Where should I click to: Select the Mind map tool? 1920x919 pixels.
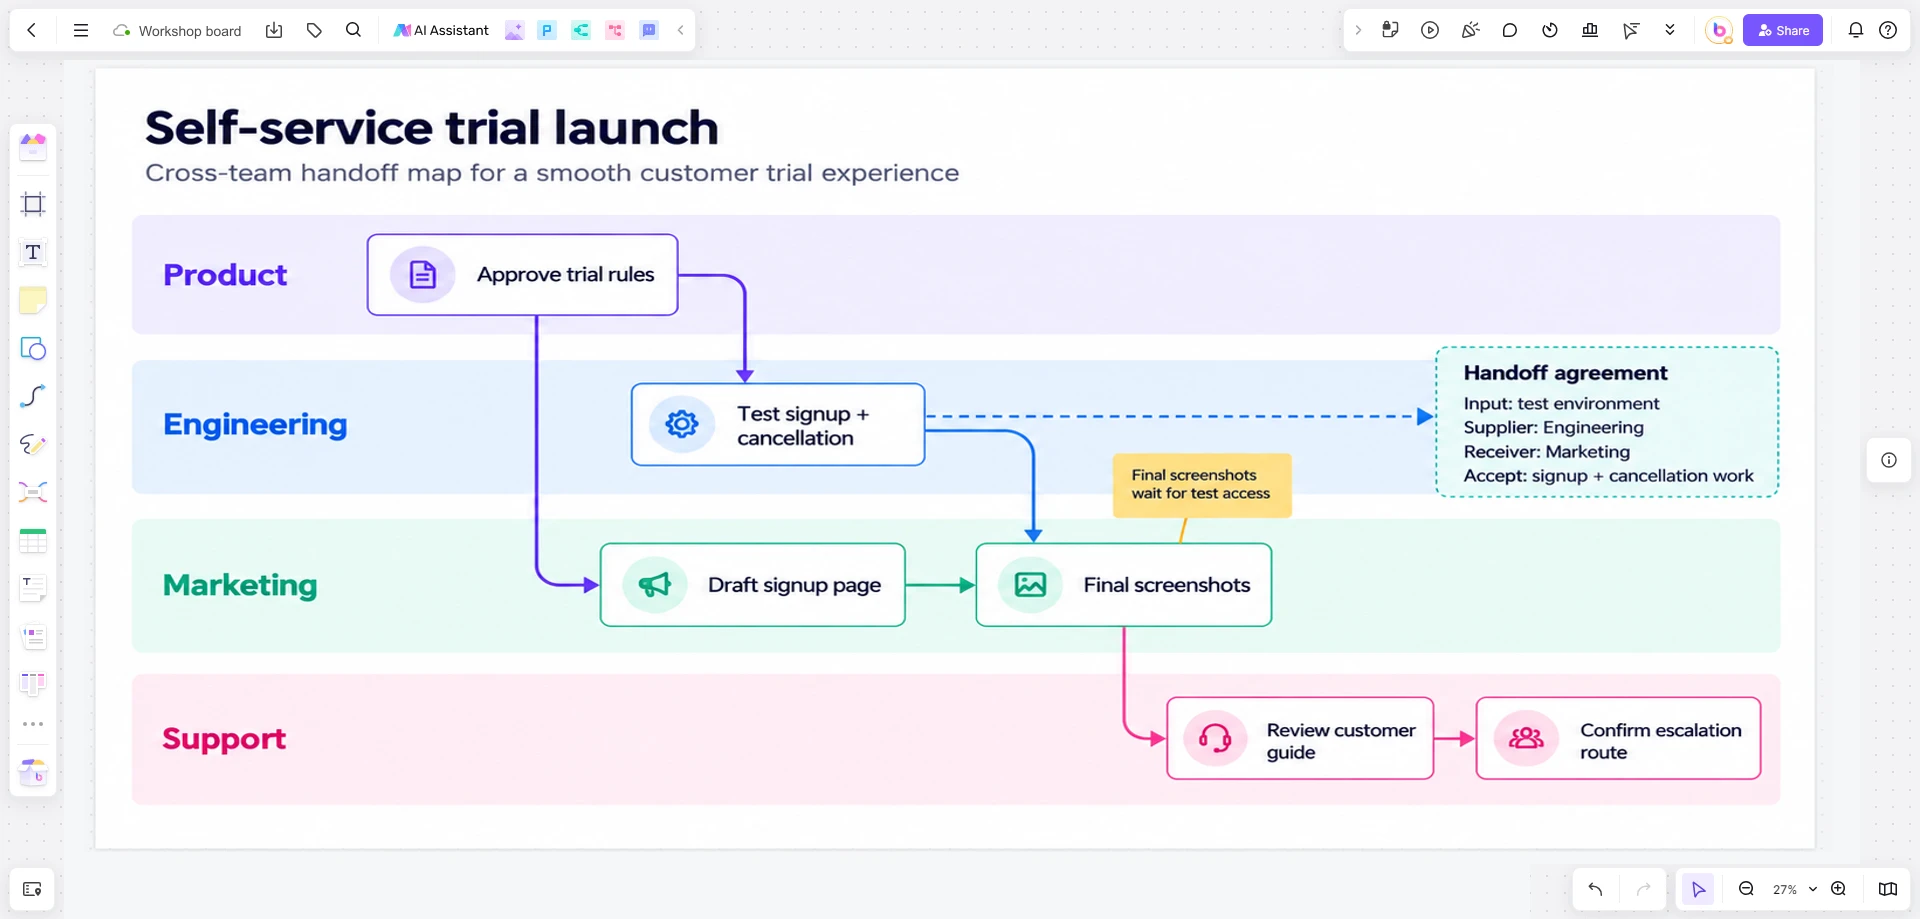33,492
